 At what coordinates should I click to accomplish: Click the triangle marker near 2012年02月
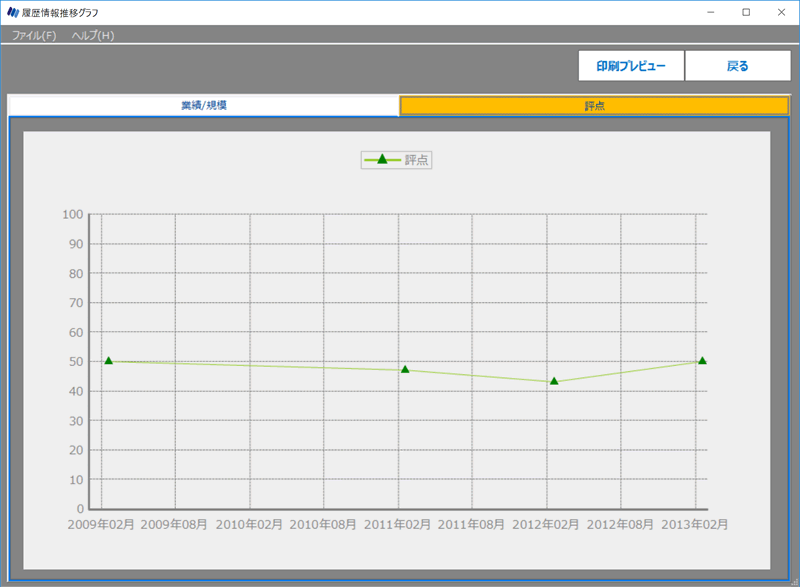[554, 381]
